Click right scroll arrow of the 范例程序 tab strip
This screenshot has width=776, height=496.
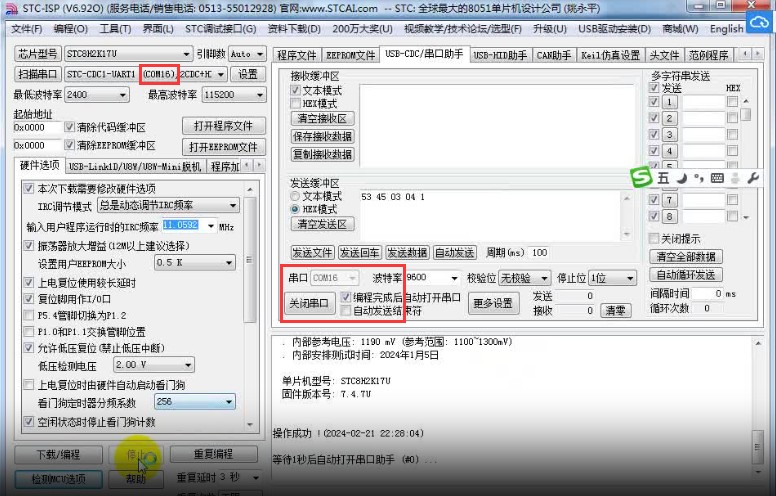pos(757,54)
